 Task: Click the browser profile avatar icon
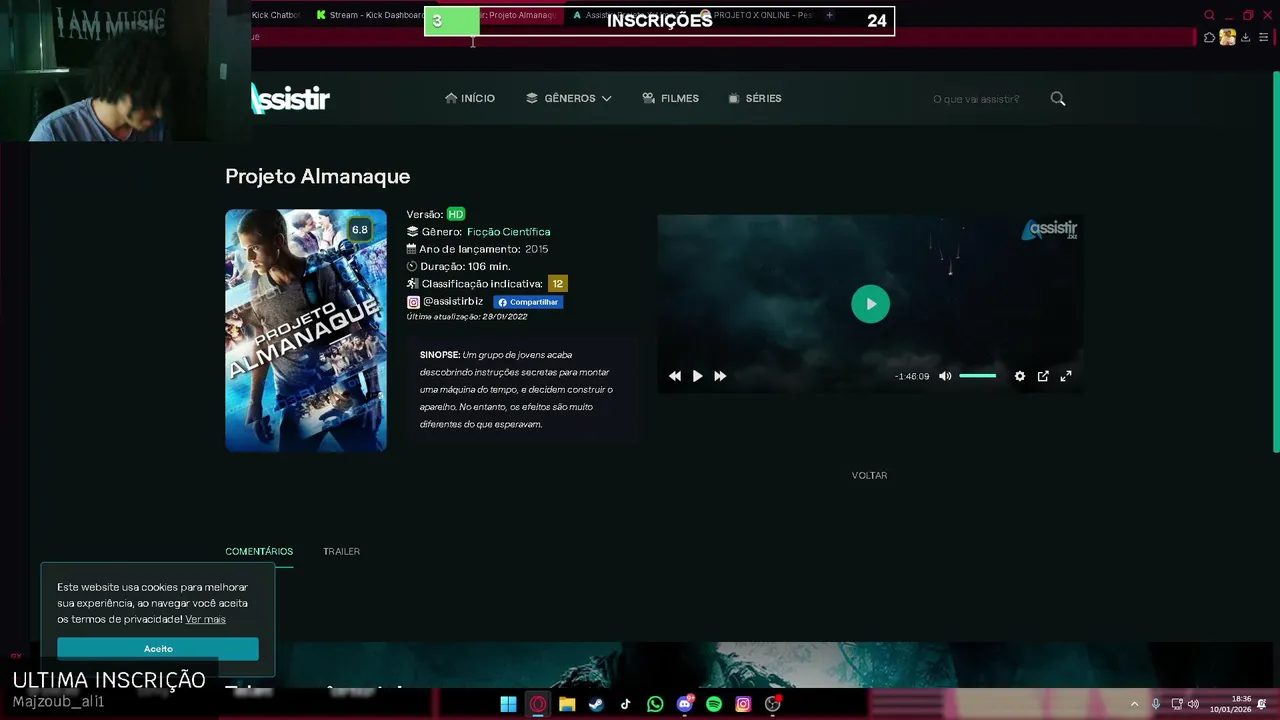[x=1227, y=38]
